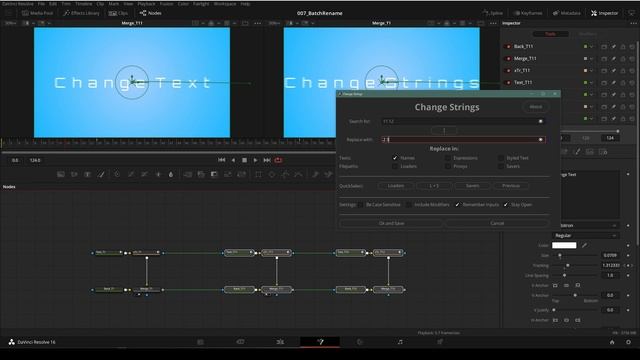Open the Replace with history dropdown

coord(541,140)
